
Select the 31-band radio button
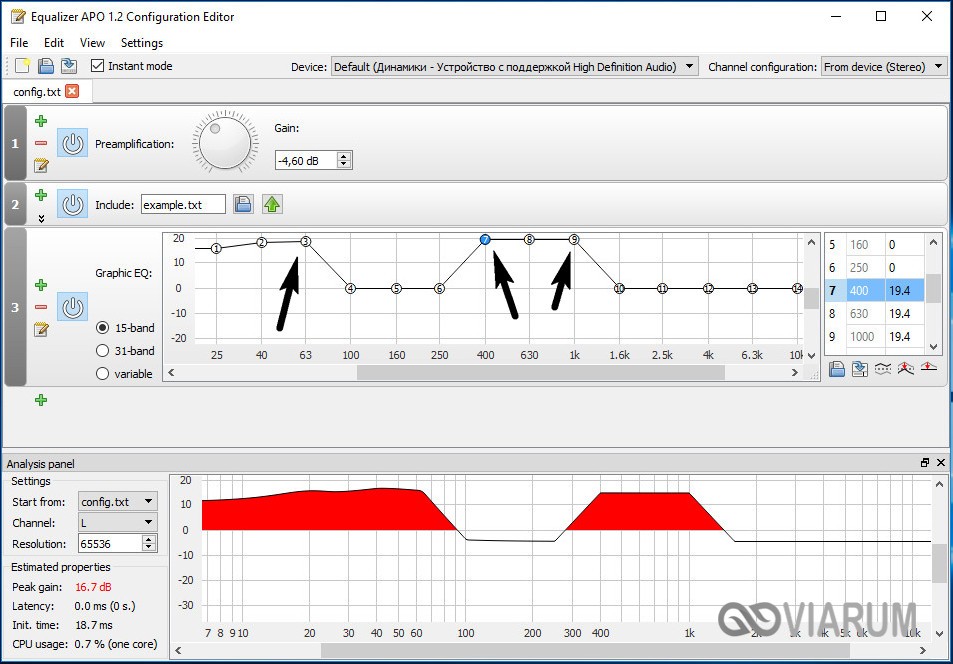point(103,351)
